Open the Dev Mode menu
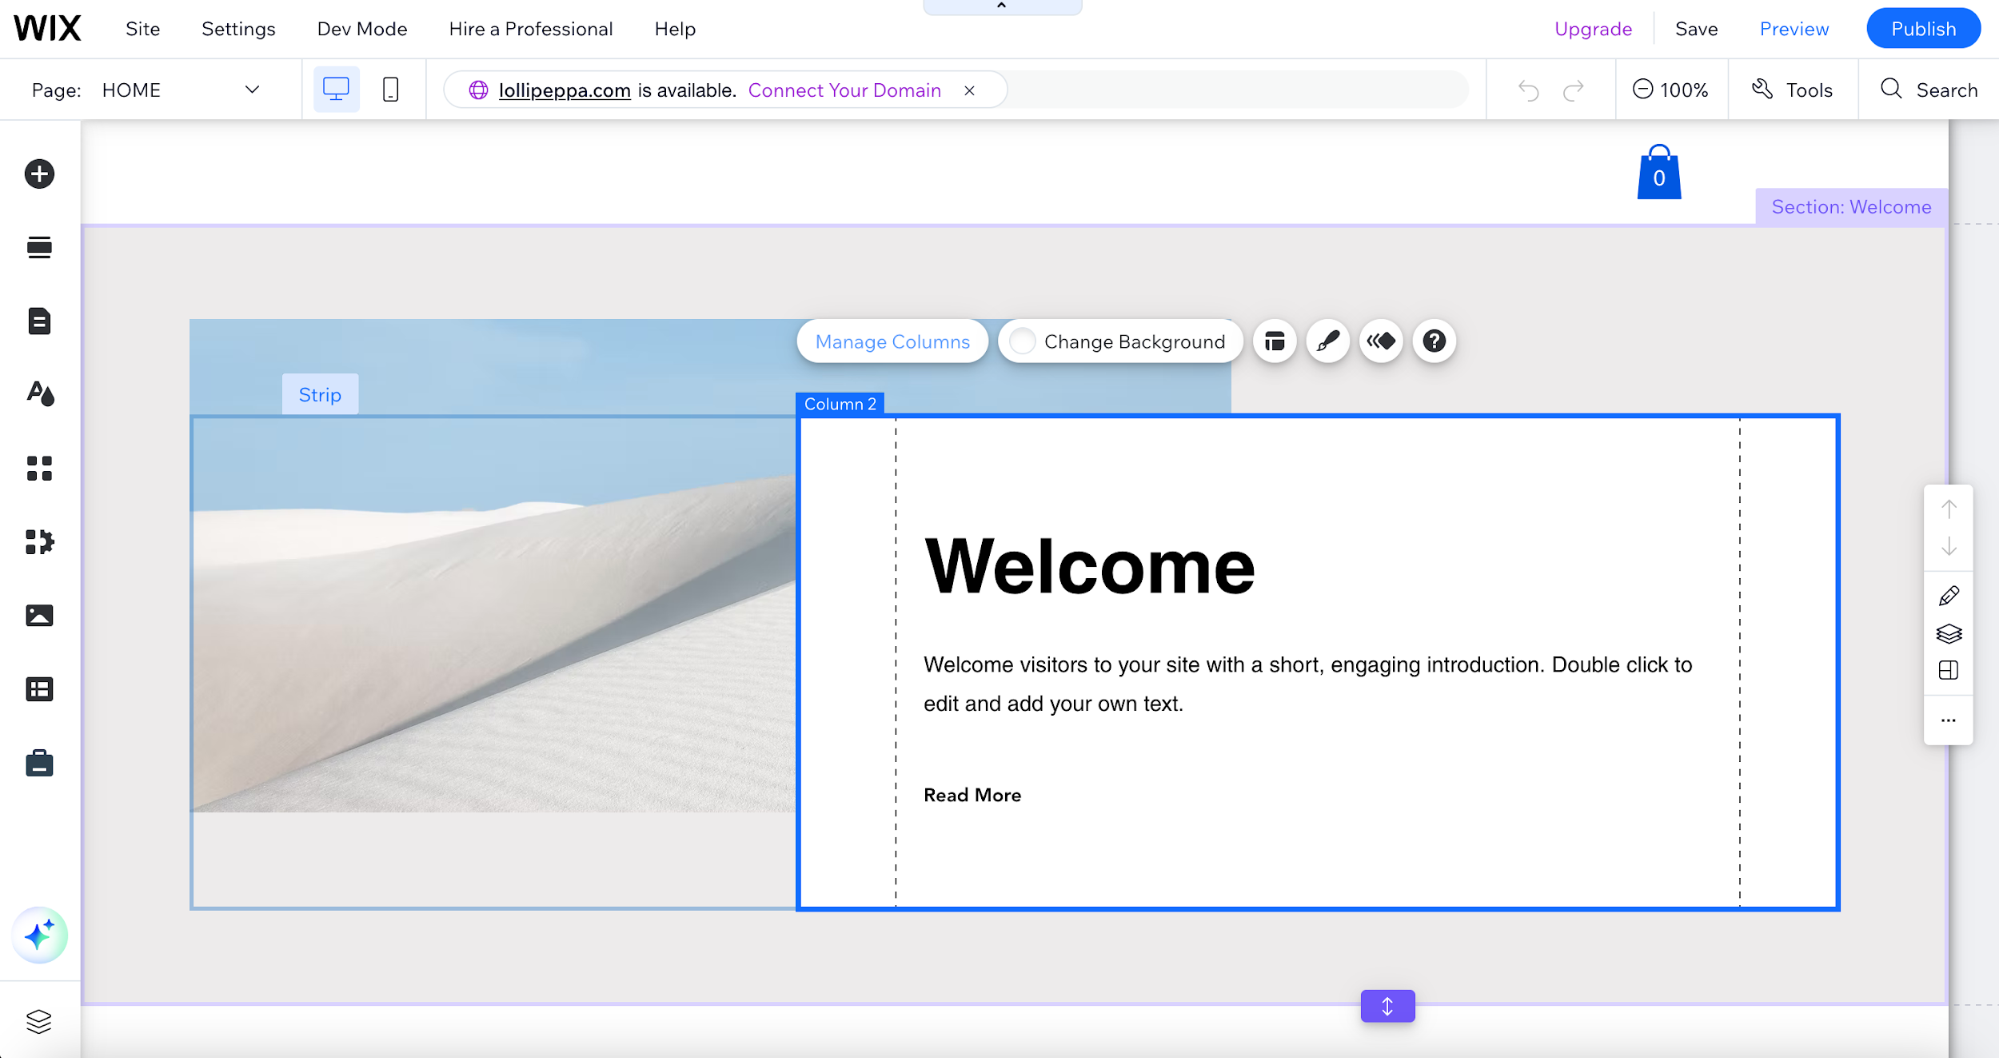 click(x=361, y=28)
